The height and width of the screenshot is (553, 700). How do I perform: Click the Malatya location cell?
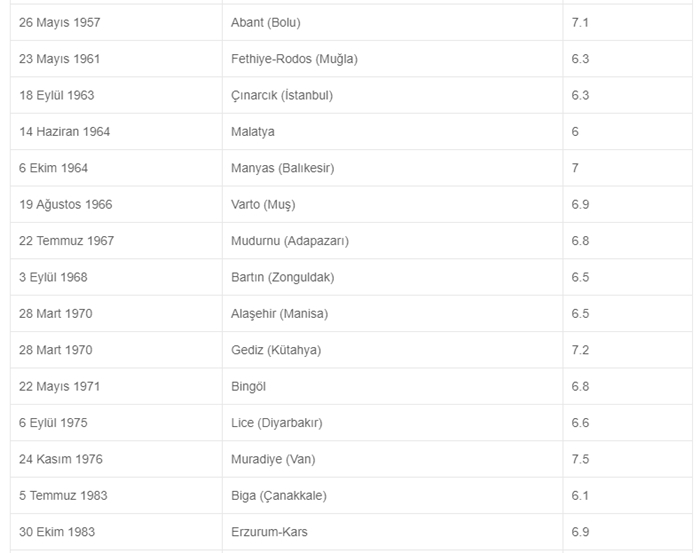[x=253, y=131]
